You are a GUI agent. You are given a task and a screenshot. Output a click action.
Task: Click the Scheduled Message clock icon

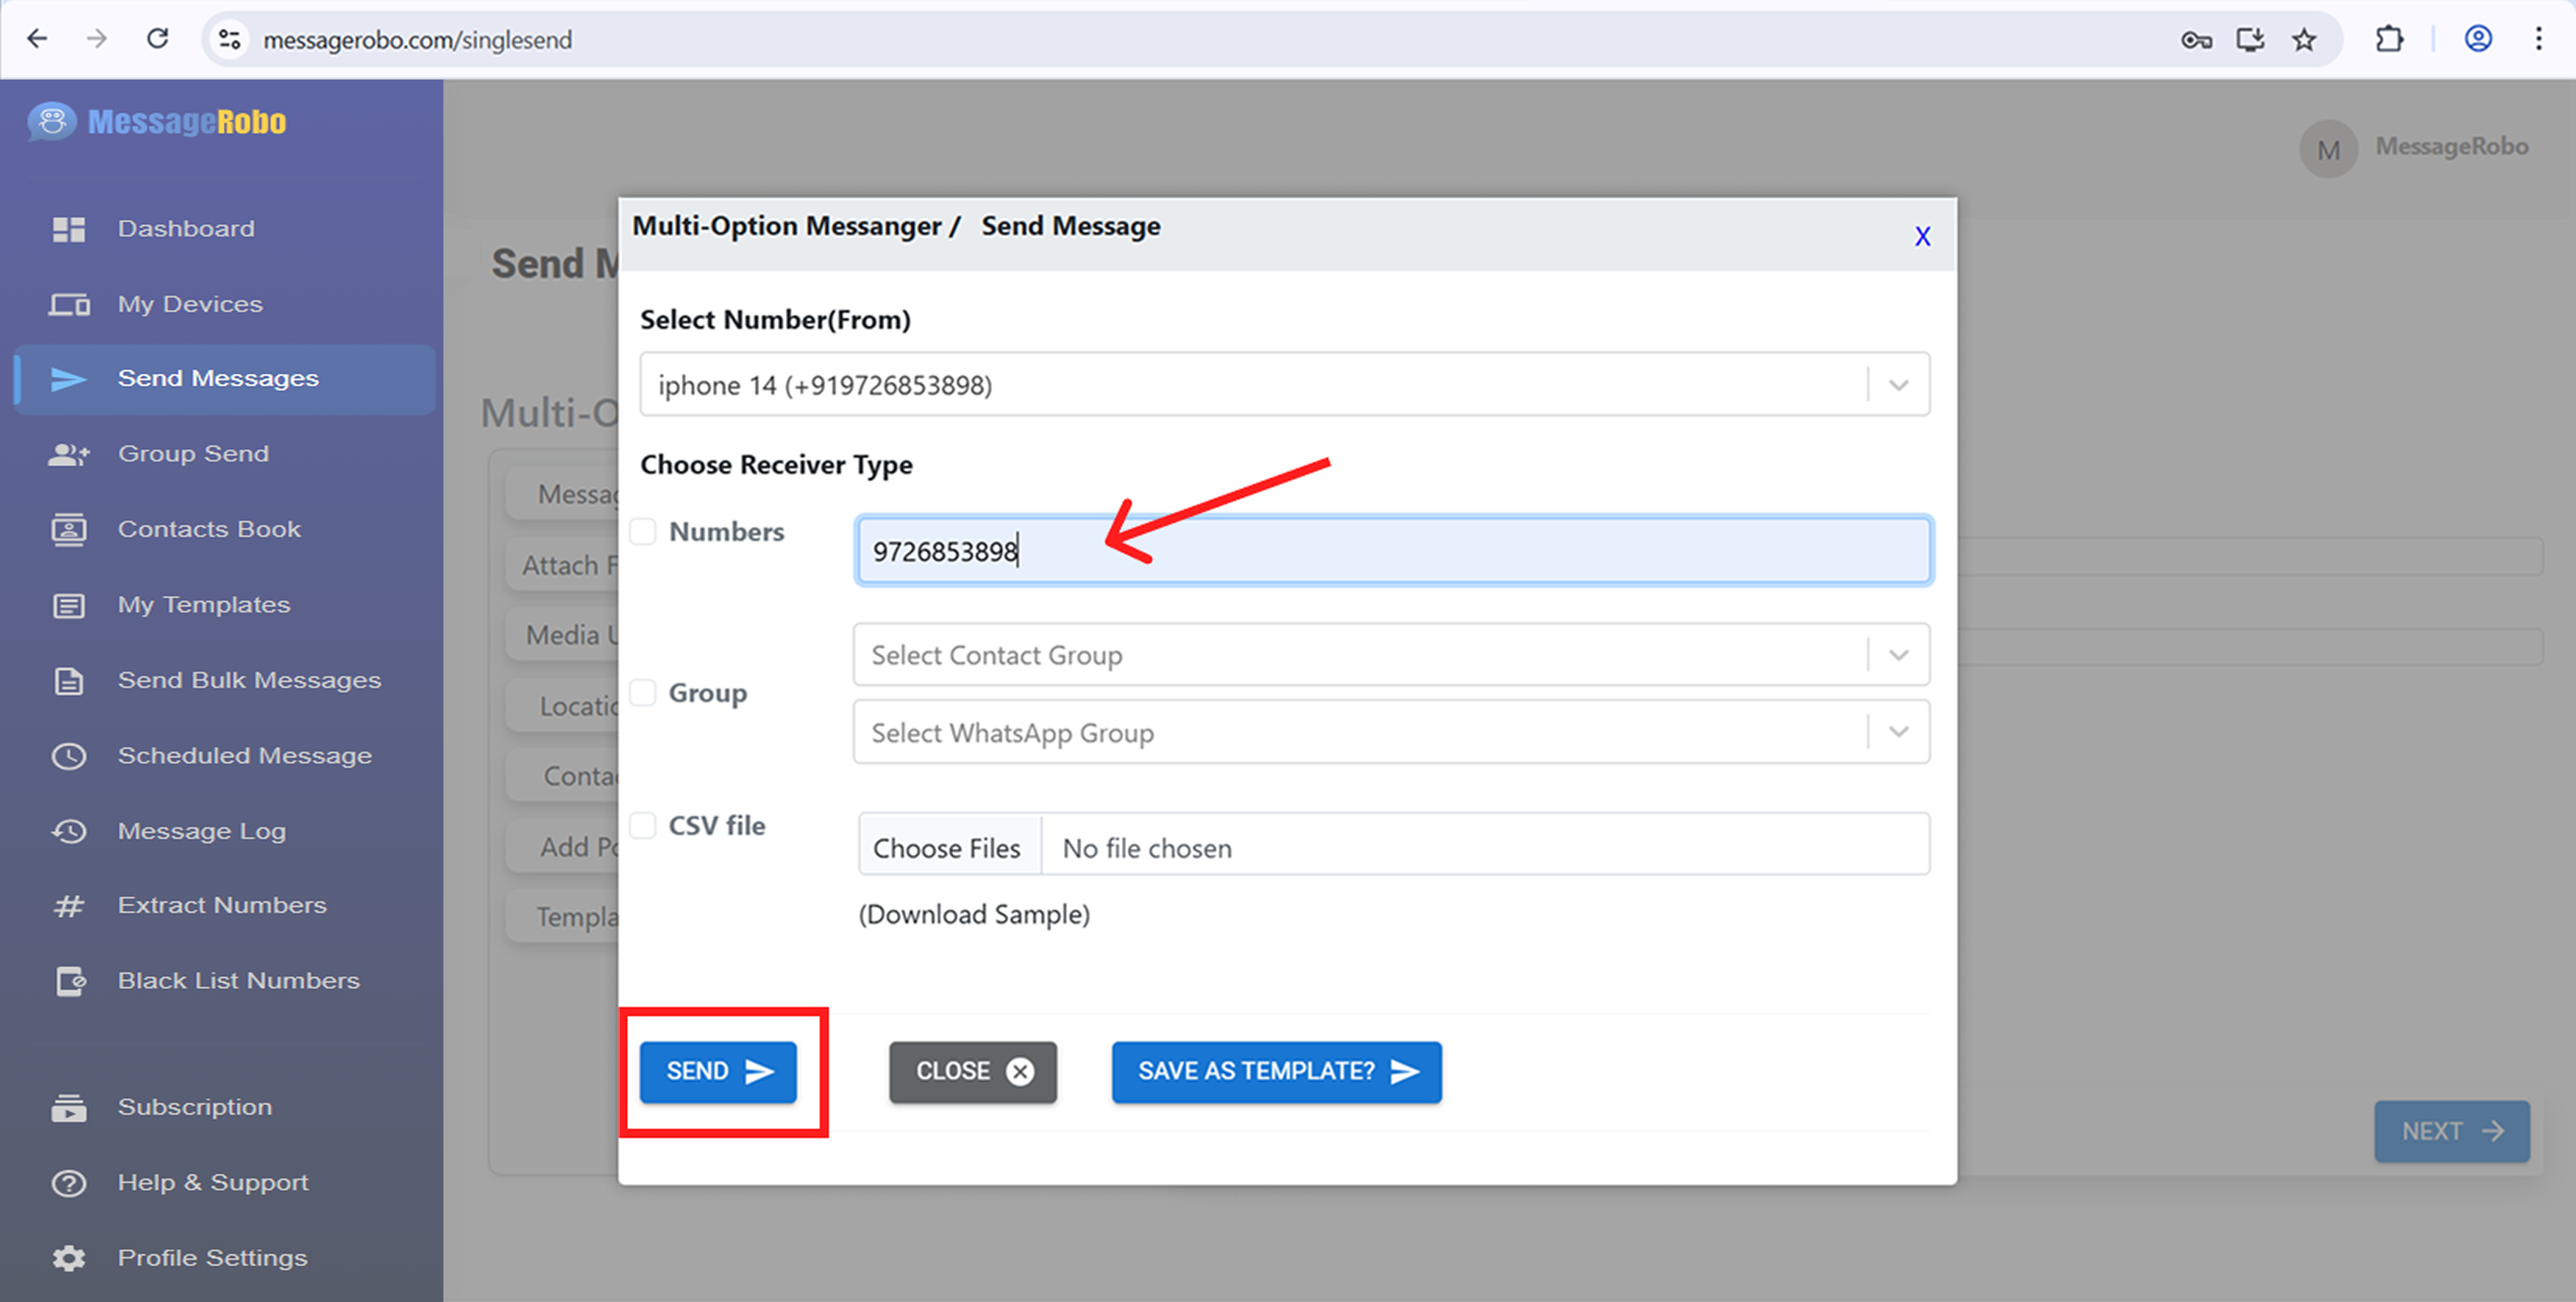[x=68, y=756]
